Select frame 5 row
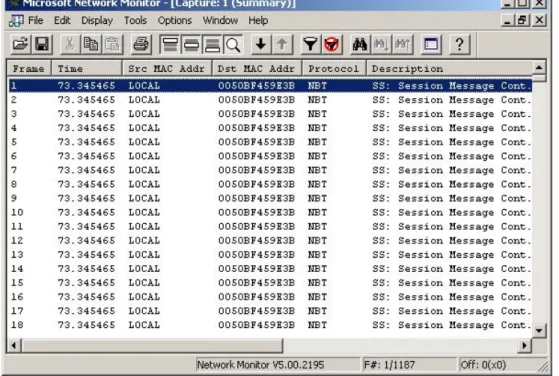This screenshot has height=376, width=559. 270,142
